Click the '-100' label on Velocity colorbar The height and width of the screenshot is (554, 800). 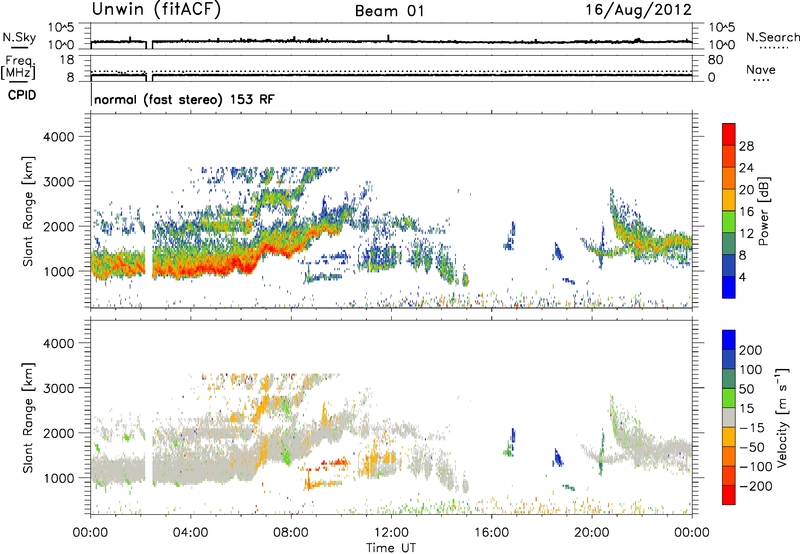pos(756,467)
